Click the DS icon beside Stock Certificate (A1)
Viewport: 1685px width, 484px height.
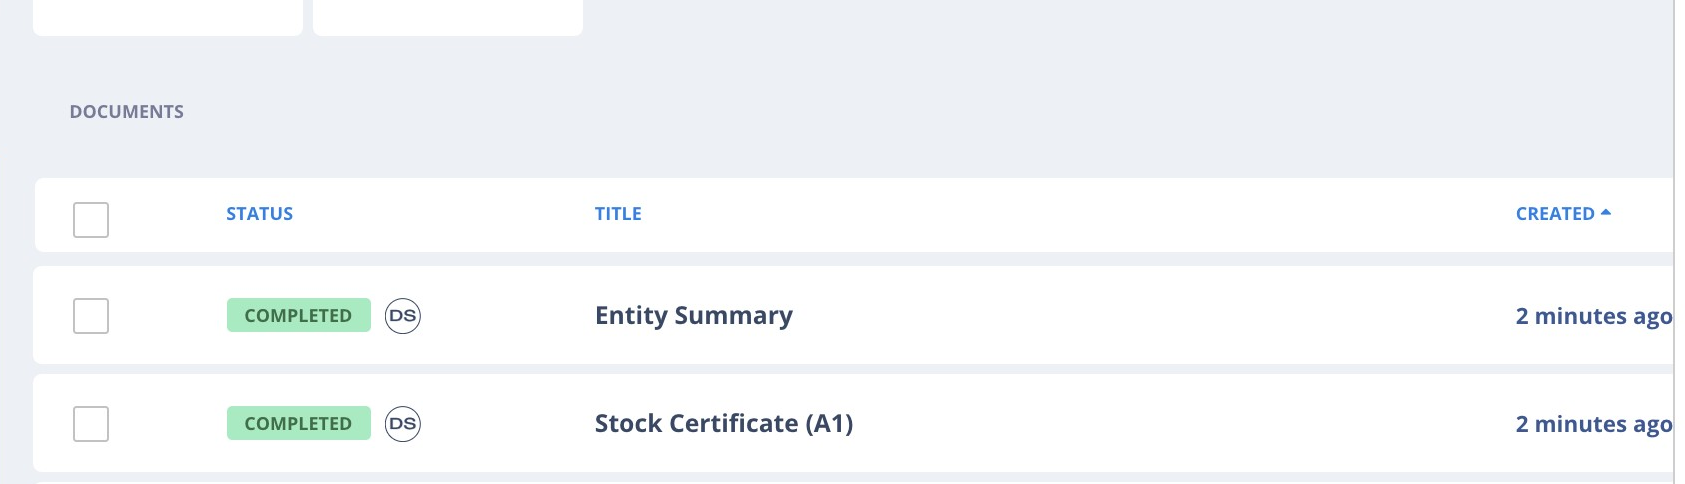[403, 424]
